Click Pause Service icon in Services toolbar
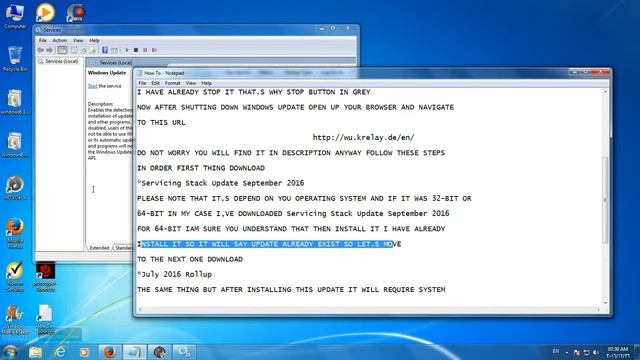 coord(145,50)
